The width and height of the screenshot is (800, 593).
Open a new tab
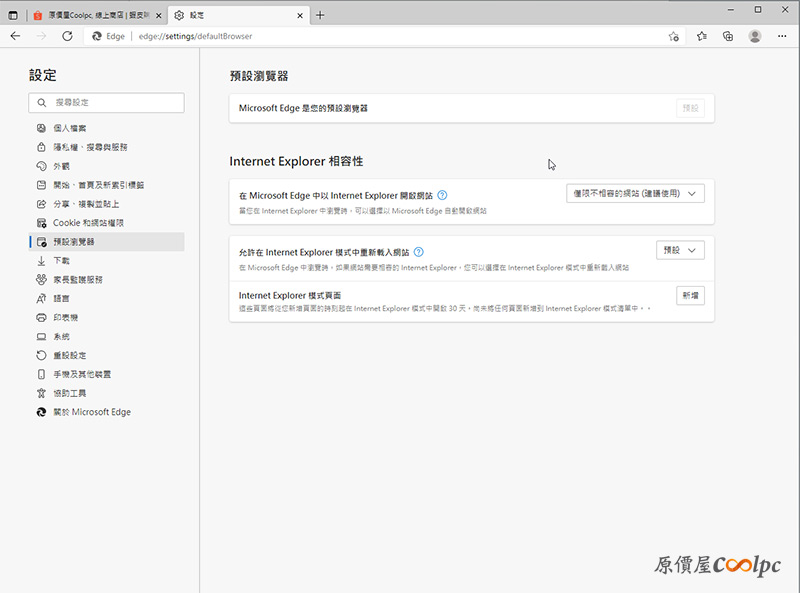click(x=320, y=15)
